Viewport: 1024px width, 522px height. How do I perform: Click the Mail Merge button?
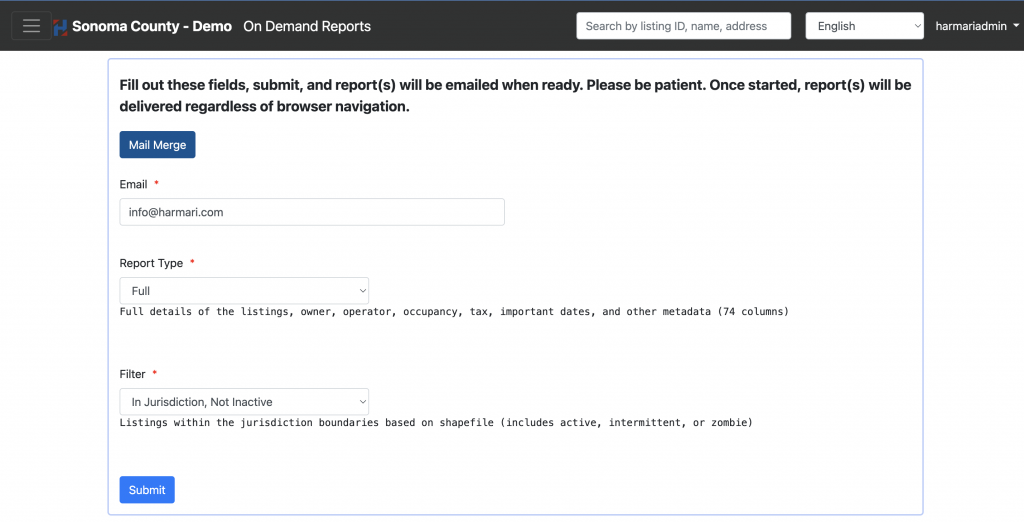pyautogui.click(x=157, y=145)
